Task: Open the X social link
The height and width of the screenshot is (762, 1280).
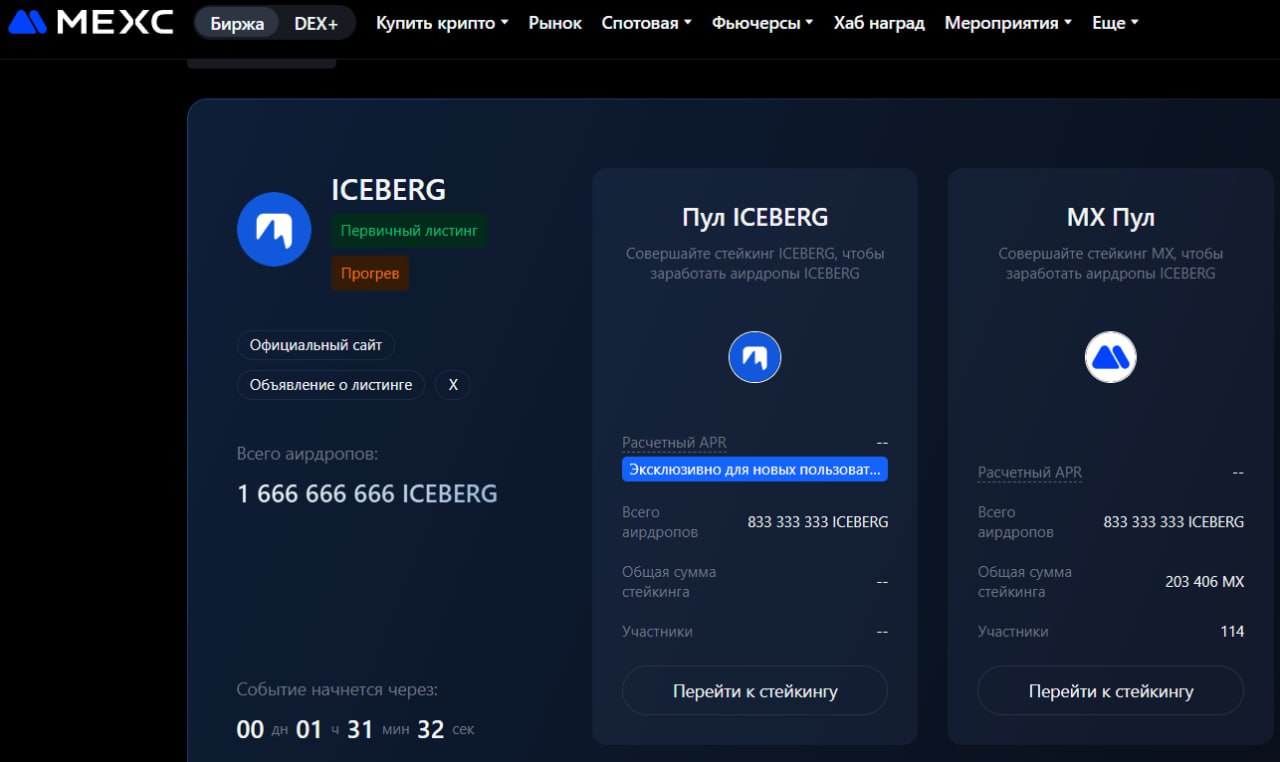Action: click(453, 385)
